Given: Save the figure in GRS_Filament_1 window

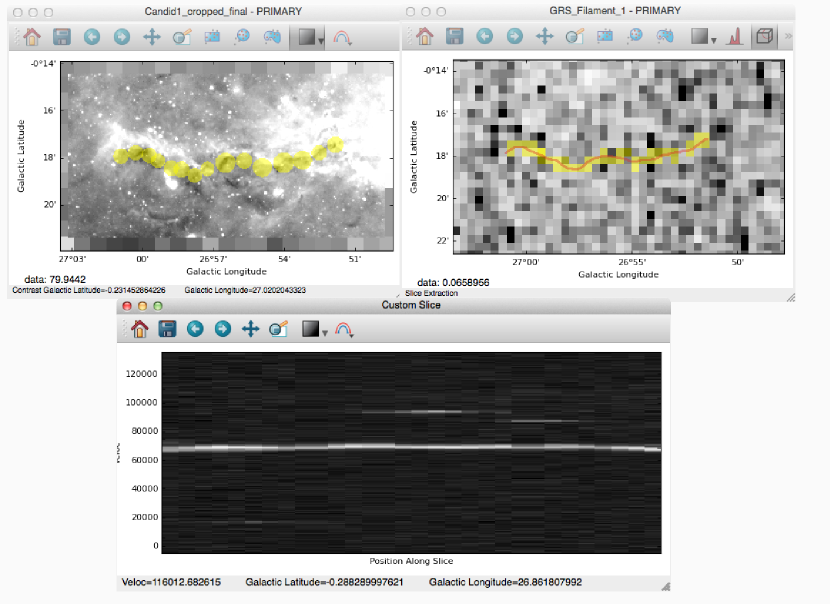Looking at the screenshot, I should coord(455,37).
